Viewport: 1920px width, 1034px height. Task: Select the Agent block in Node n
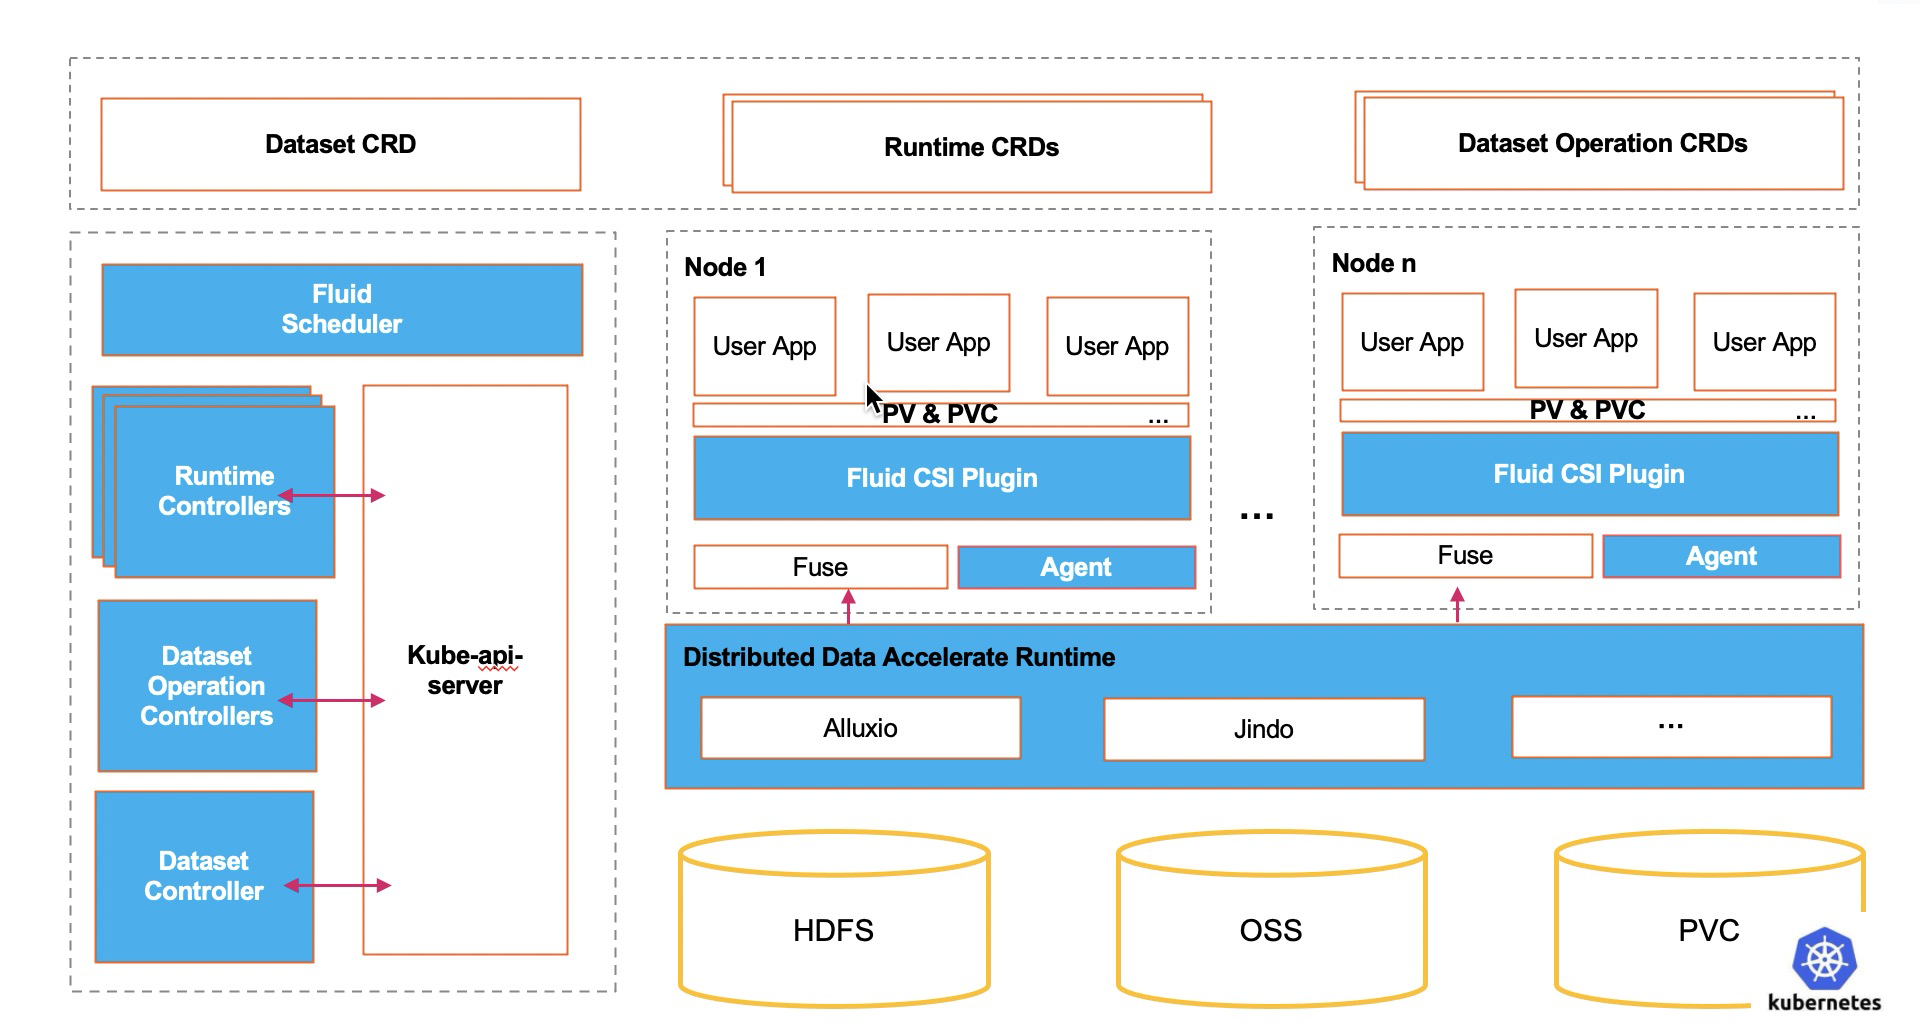point(1721,556)
